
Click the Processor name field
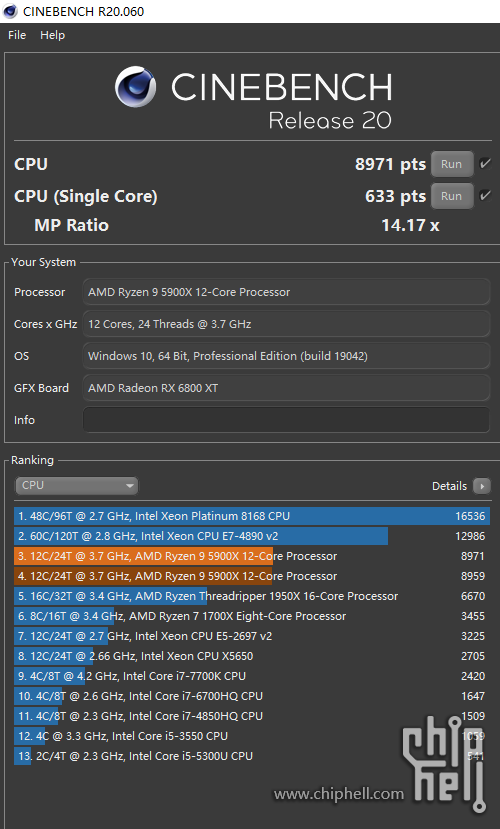click(x=286, y=292)
